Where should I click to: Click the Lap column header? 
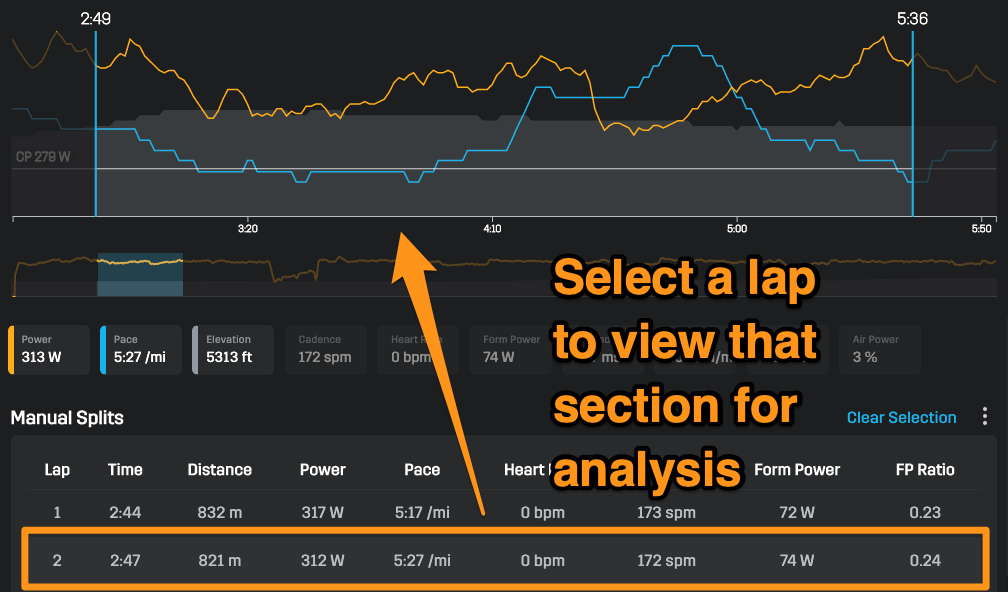point(57,470)
